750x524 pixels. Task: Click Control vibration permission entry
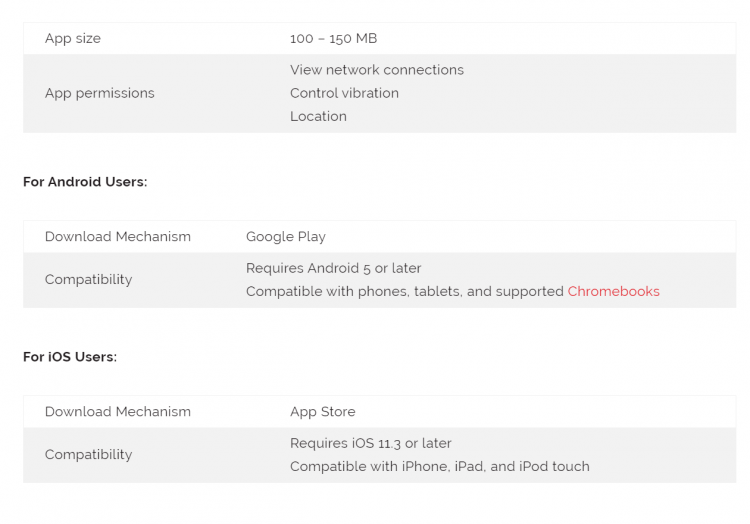(344, 93)
